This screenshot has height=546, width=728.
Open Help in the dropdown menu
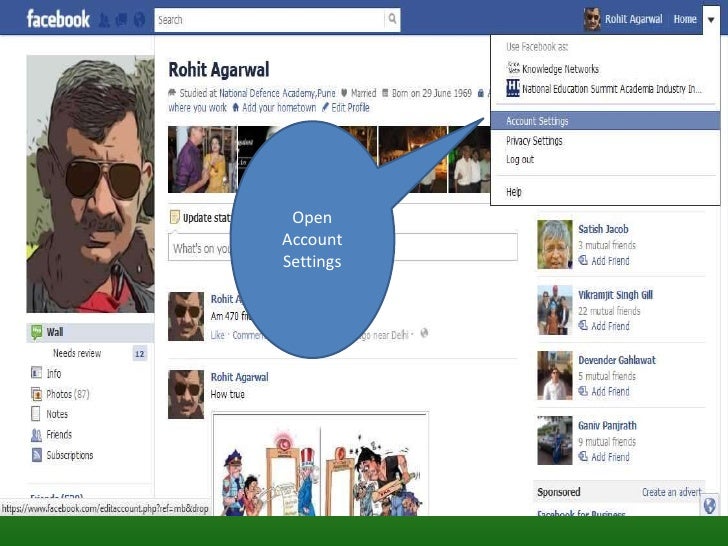point(514,192)
